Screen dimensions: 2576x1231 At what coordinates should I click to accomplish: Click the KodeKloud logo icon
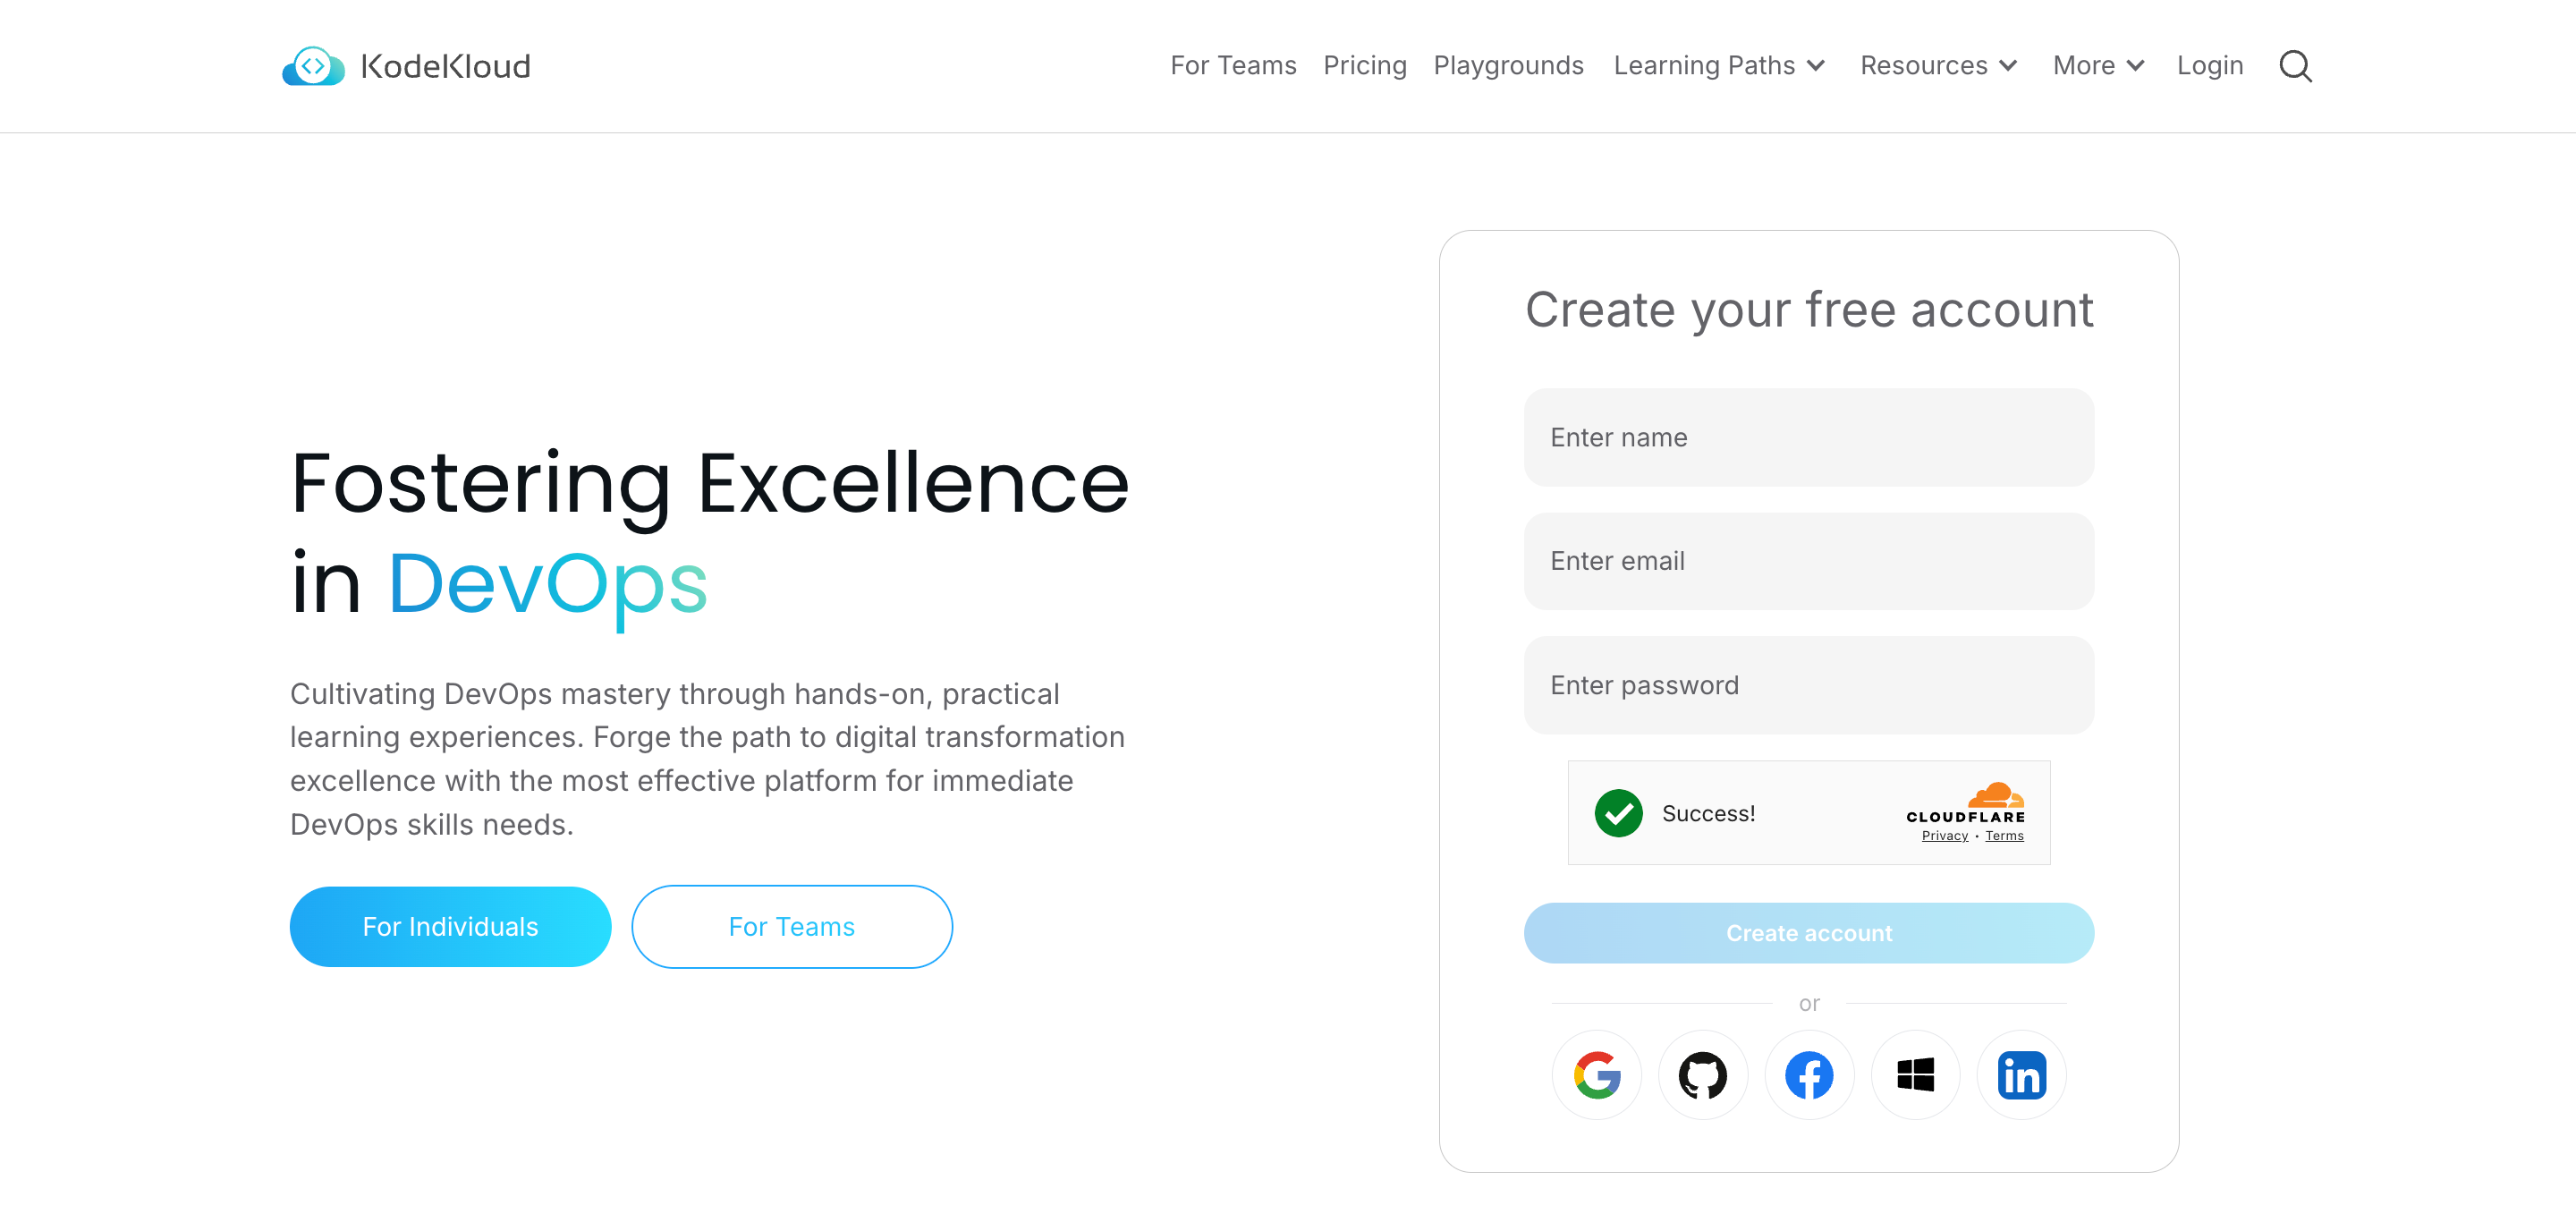pos(310,65)
